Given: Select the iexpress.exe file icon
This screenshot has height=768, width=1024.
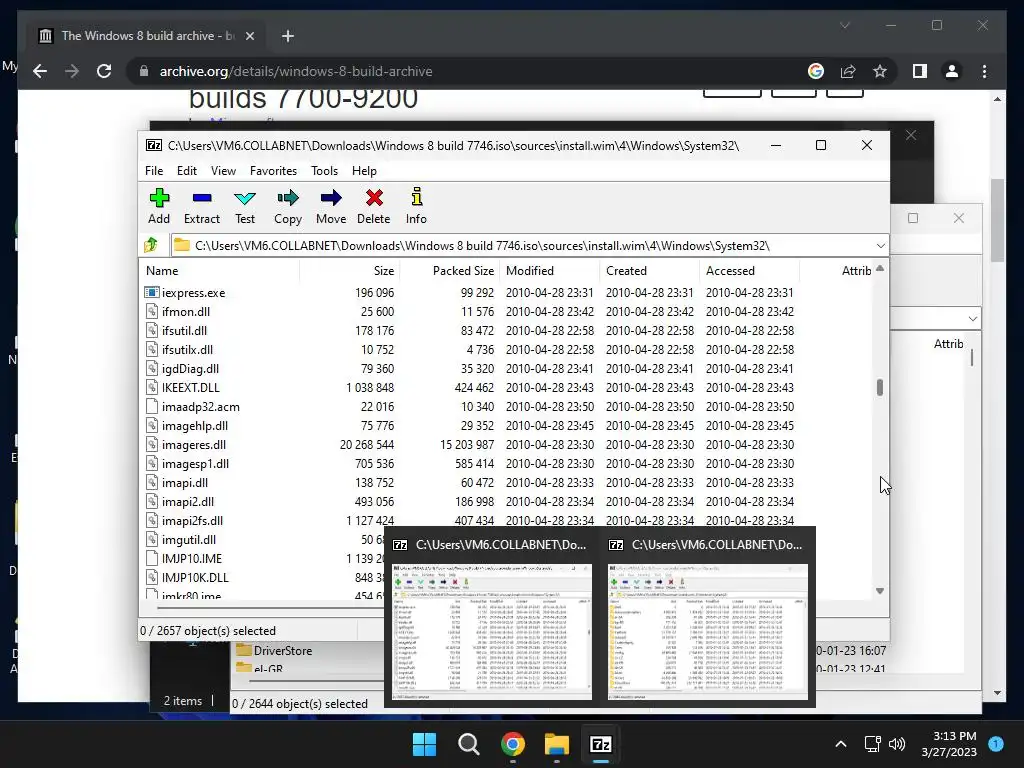Looking at the screenshot, I should (x=152, y=293).
